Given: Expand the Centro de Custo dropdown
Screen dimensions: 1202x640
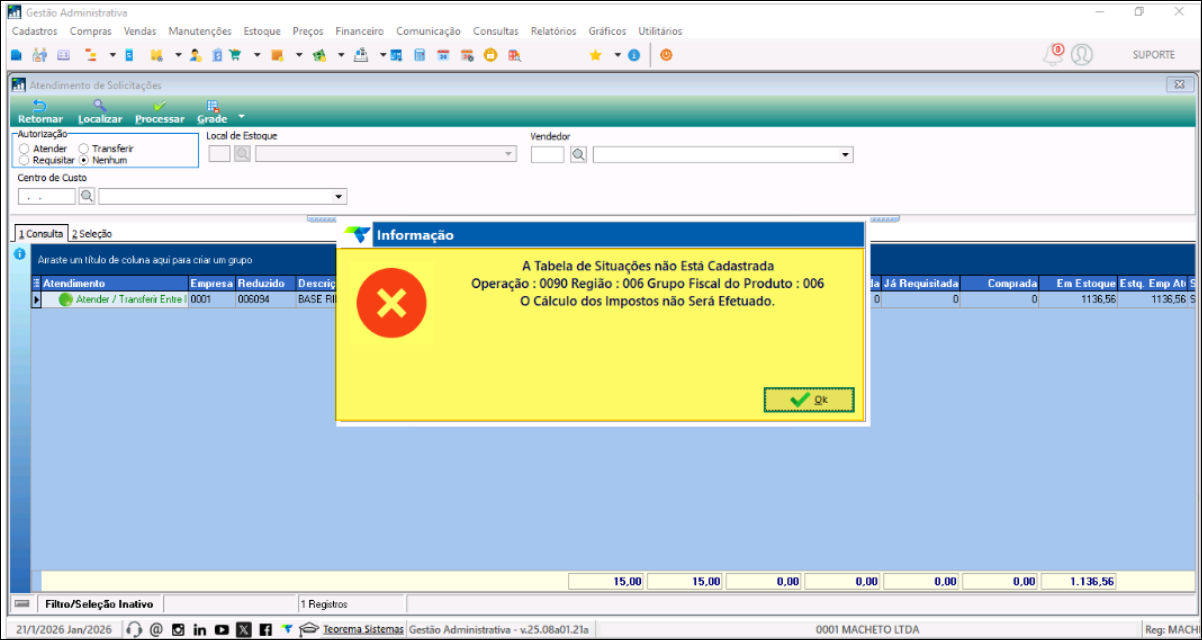Looking at the screenshot, I should (x=339, y=196).
